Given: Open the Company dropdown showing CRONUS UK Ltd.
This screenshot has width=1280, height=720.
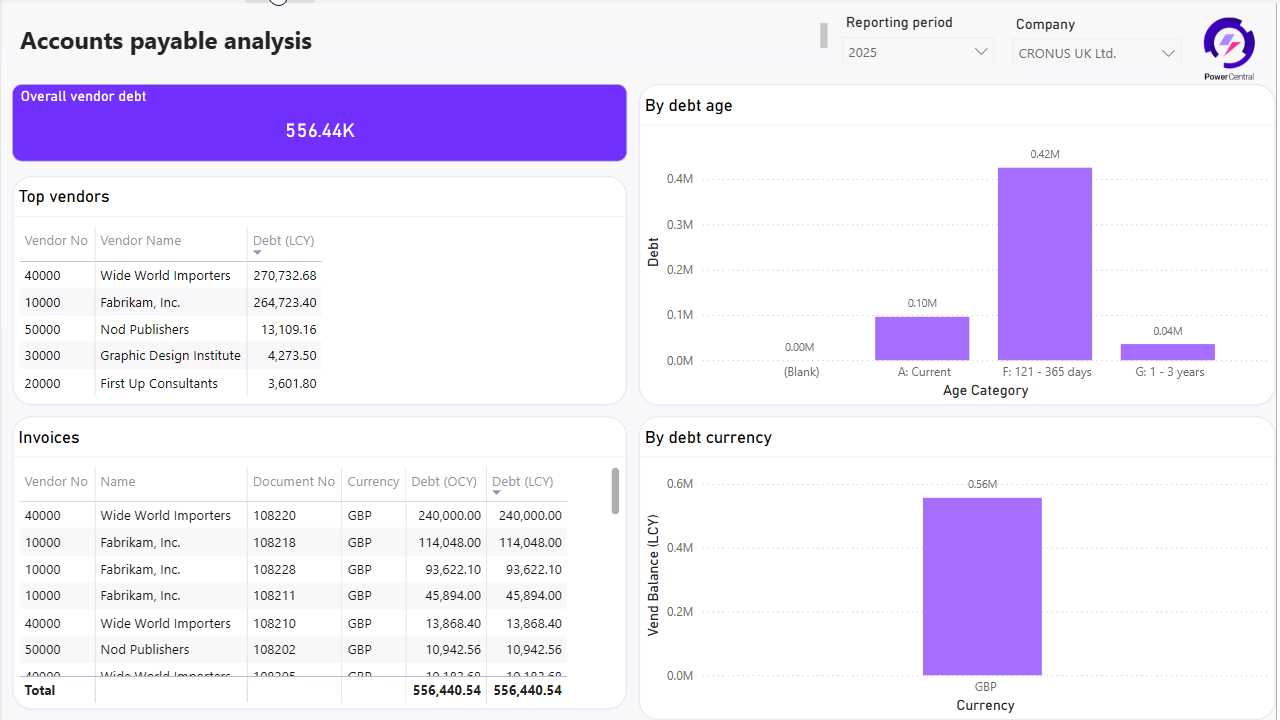Looking at the screenshot, I should pyautogui.click(x=1097, y=53).
